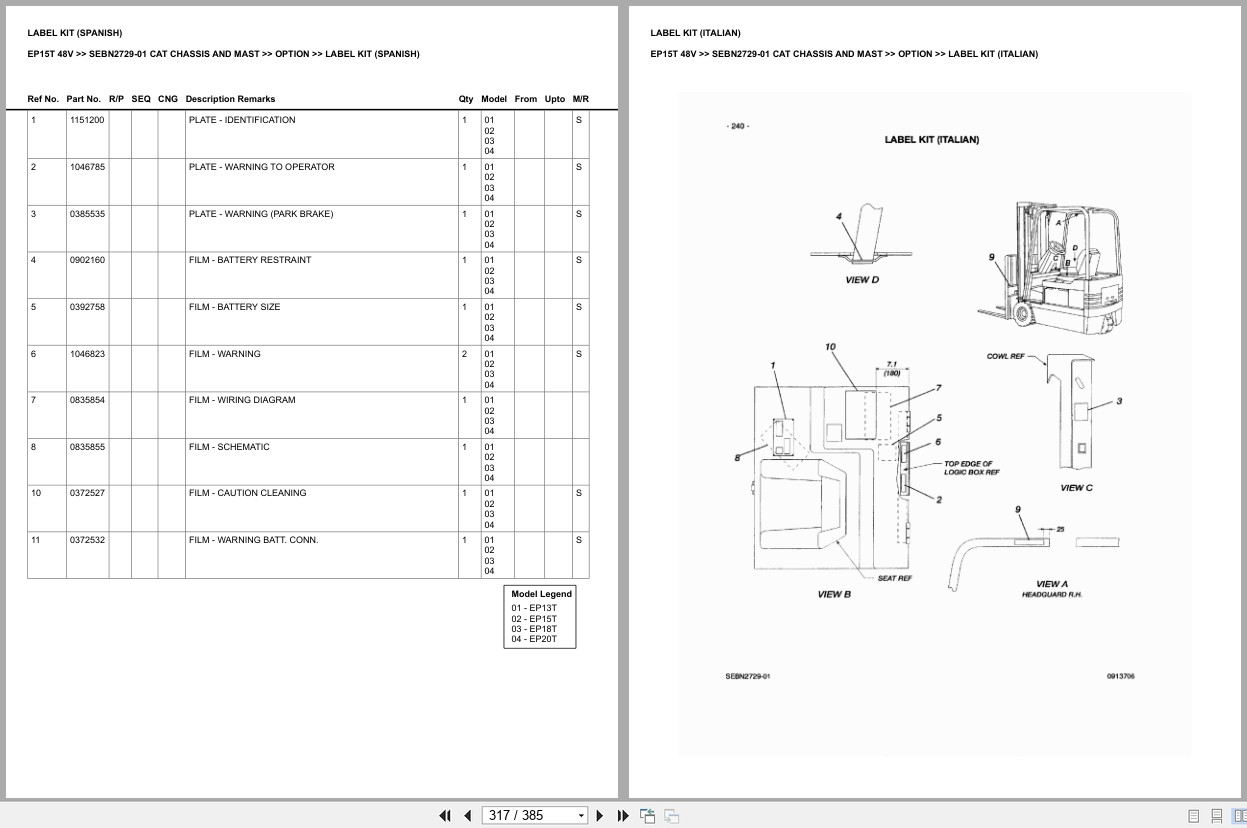Select the LABEL KIT (SPANISH) heading
The image size is (1247, 828).
(74, 32)
